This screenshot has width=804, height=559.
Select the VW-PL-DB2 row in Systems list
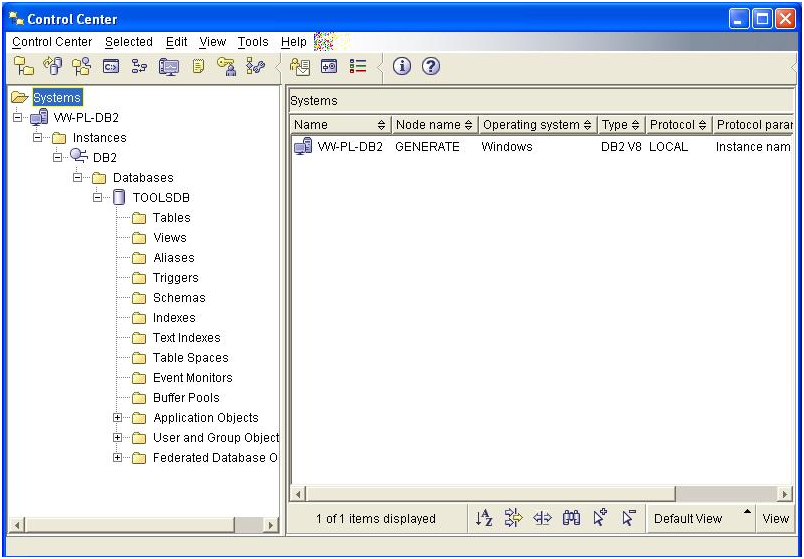542,147
